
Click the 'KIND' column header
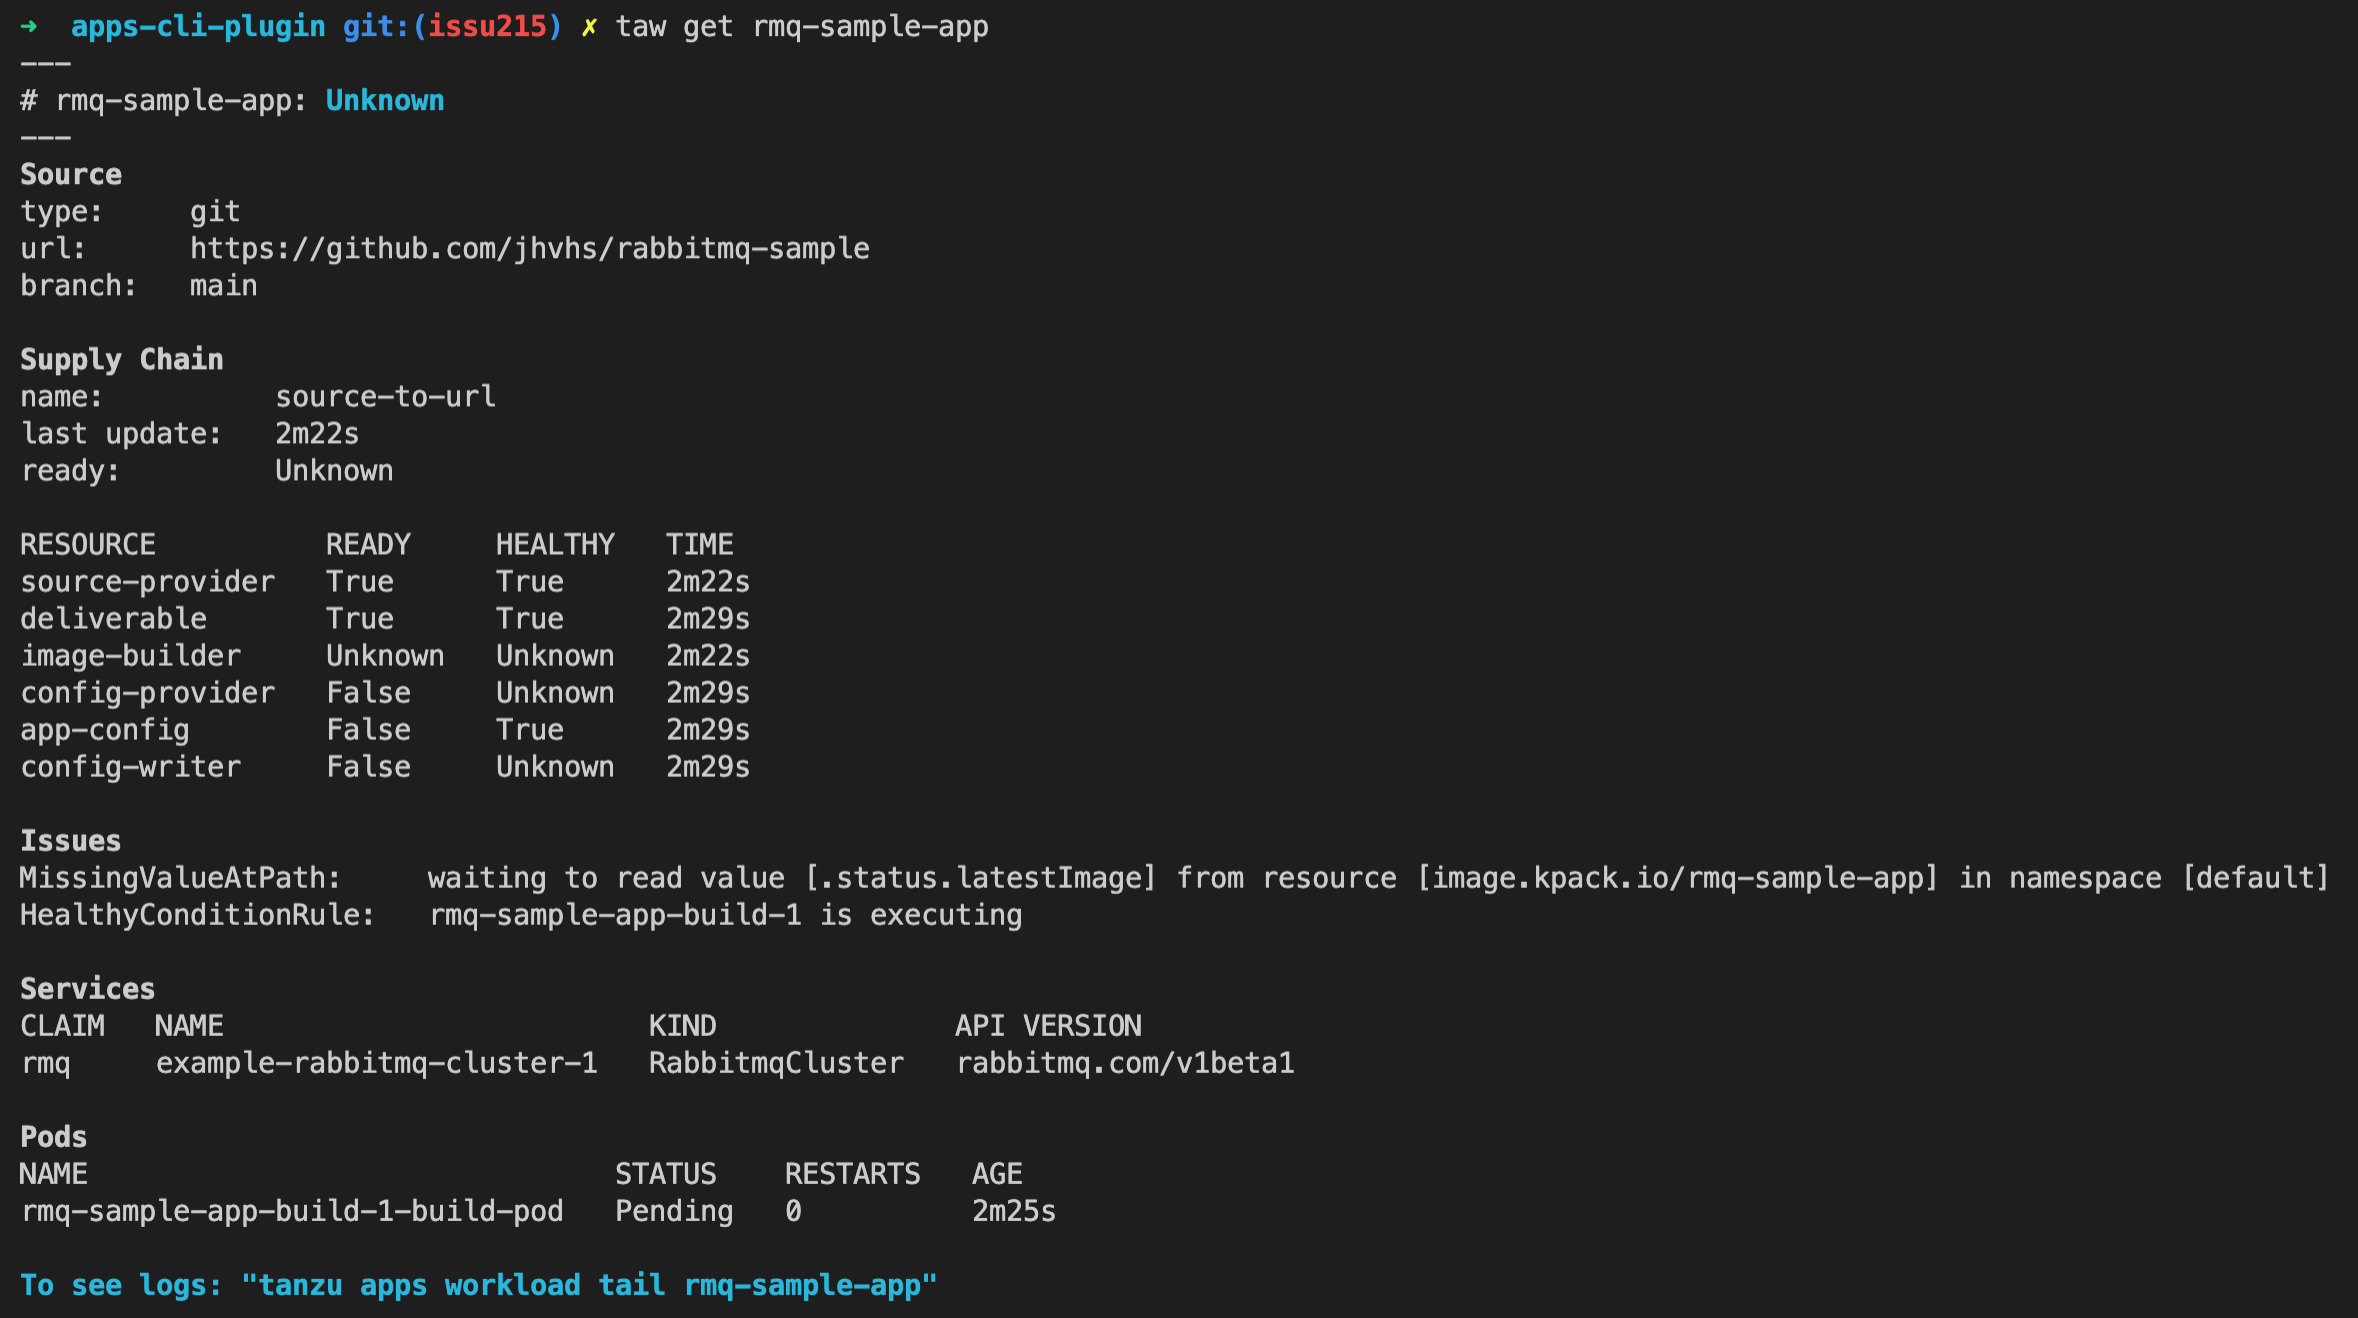coord(683,1026)
